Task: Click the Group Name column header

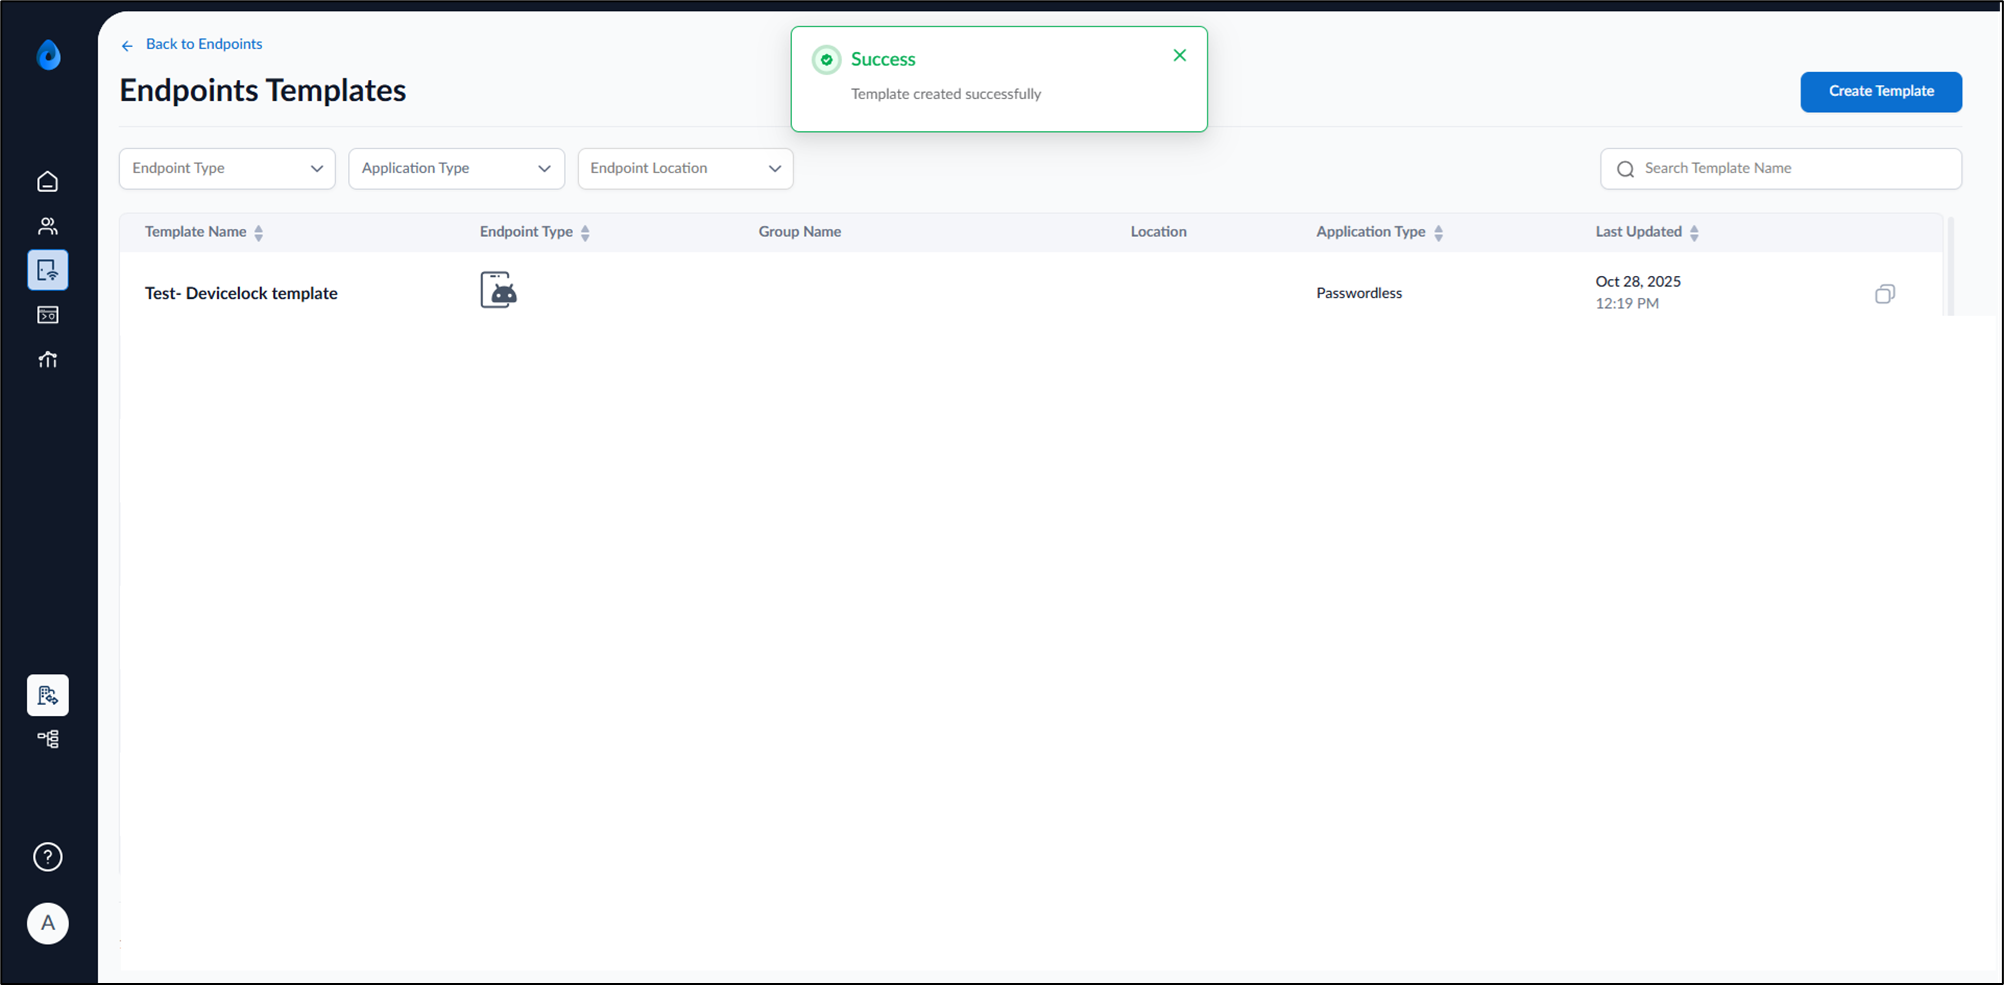Action: point(799,232)
